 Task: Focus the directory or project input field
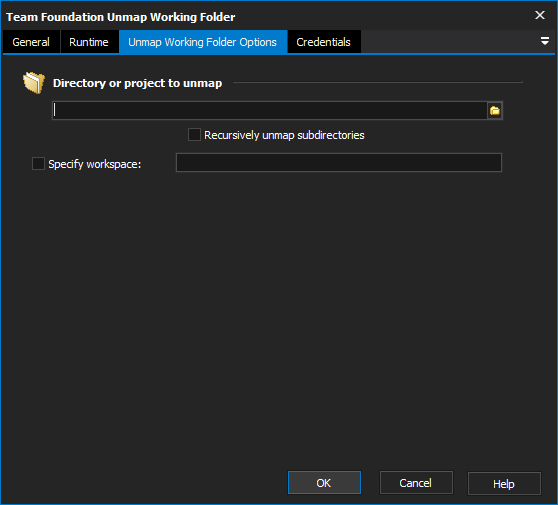pyautogui.click(x=269, y=111)
